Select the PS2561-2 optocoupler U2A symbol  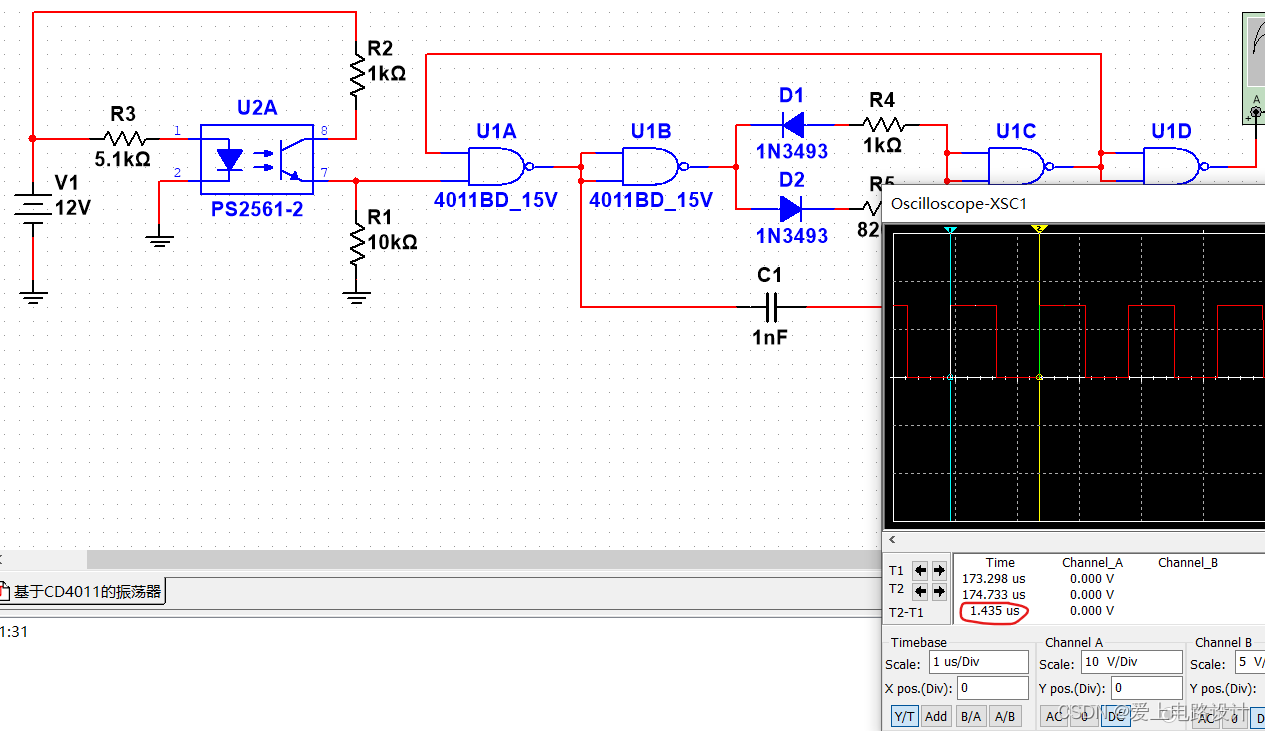257,158
